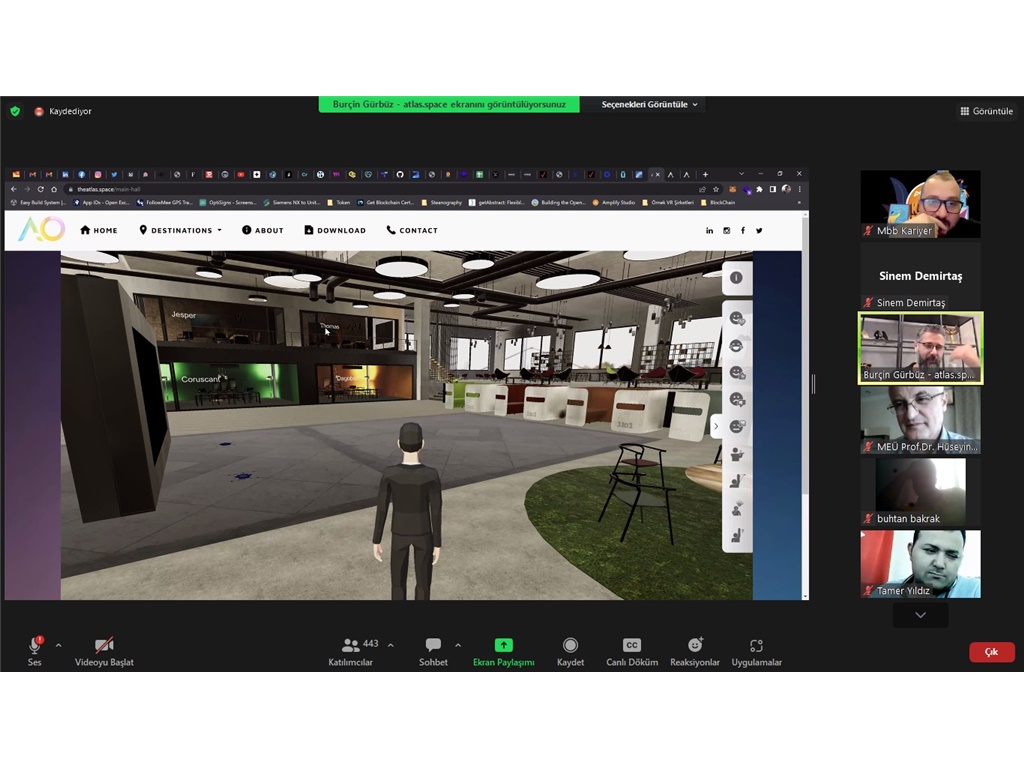Show hidden bookmarks overflow chevron
Screen dimensions: 1024x768
[799, 202]
